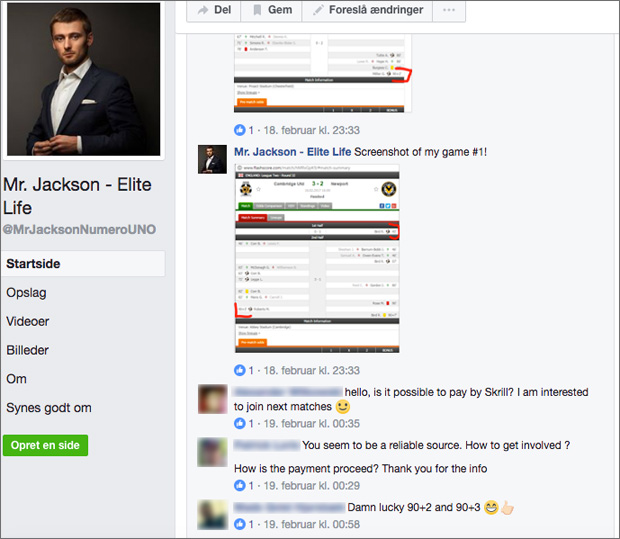
Task: Open the three-dot more options menu
Action: click(x=449, y=10)
